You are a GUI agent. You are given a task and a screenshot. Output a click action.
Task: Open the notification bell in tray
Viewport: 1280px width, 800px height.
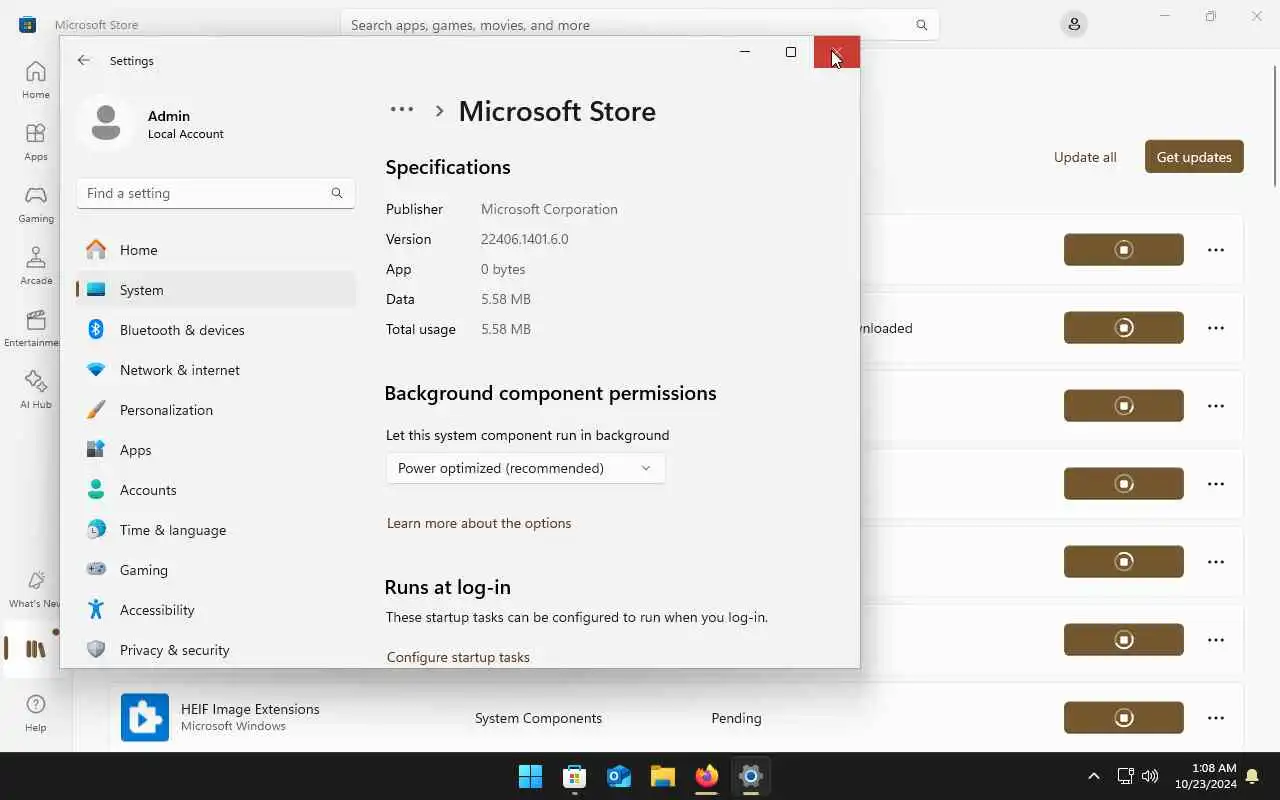point(1252,776)
